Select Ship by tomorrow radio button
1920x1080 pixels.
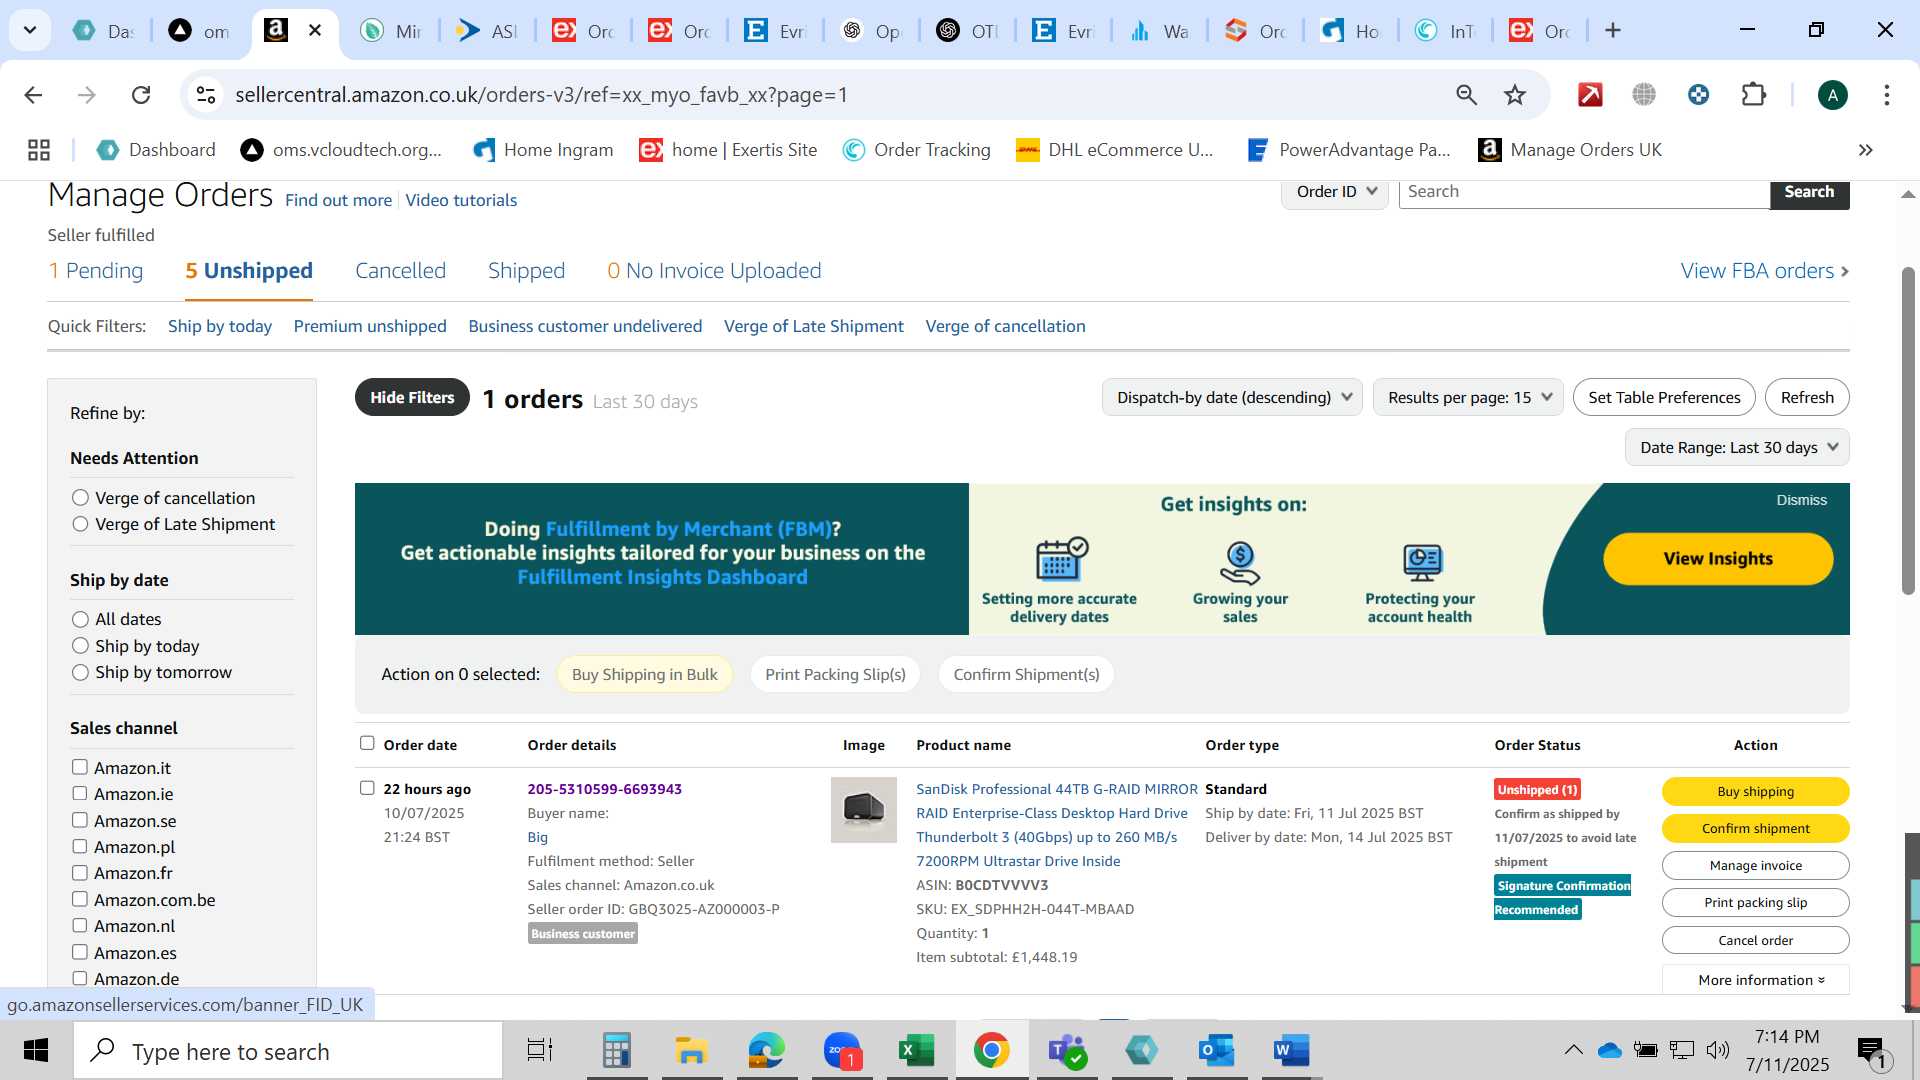click(x=80, y=672)
